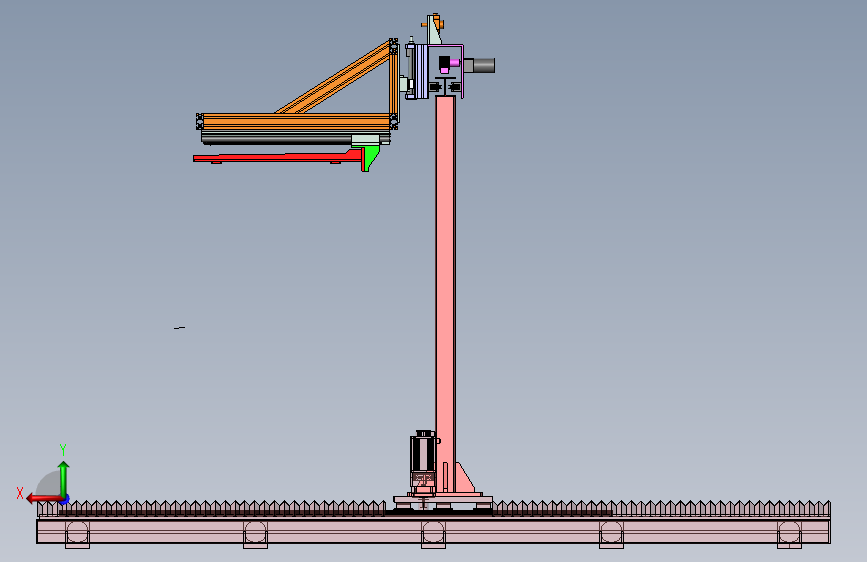
Task: Select the orange horizontal beam of the arm
Action: 296,122
